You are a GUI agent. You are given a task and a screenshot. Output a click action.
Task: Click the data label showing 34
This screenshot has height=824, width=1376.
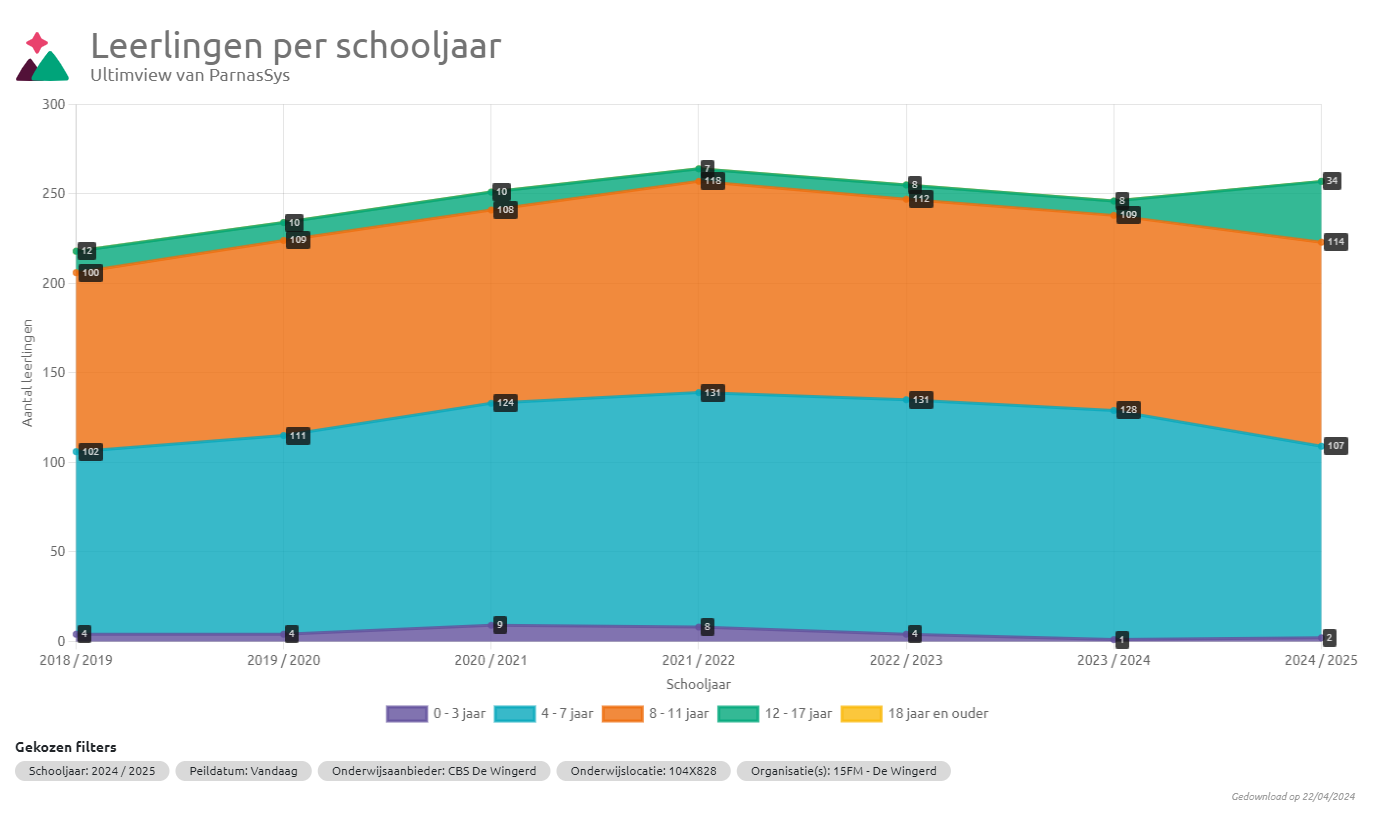click(1332, 181)
